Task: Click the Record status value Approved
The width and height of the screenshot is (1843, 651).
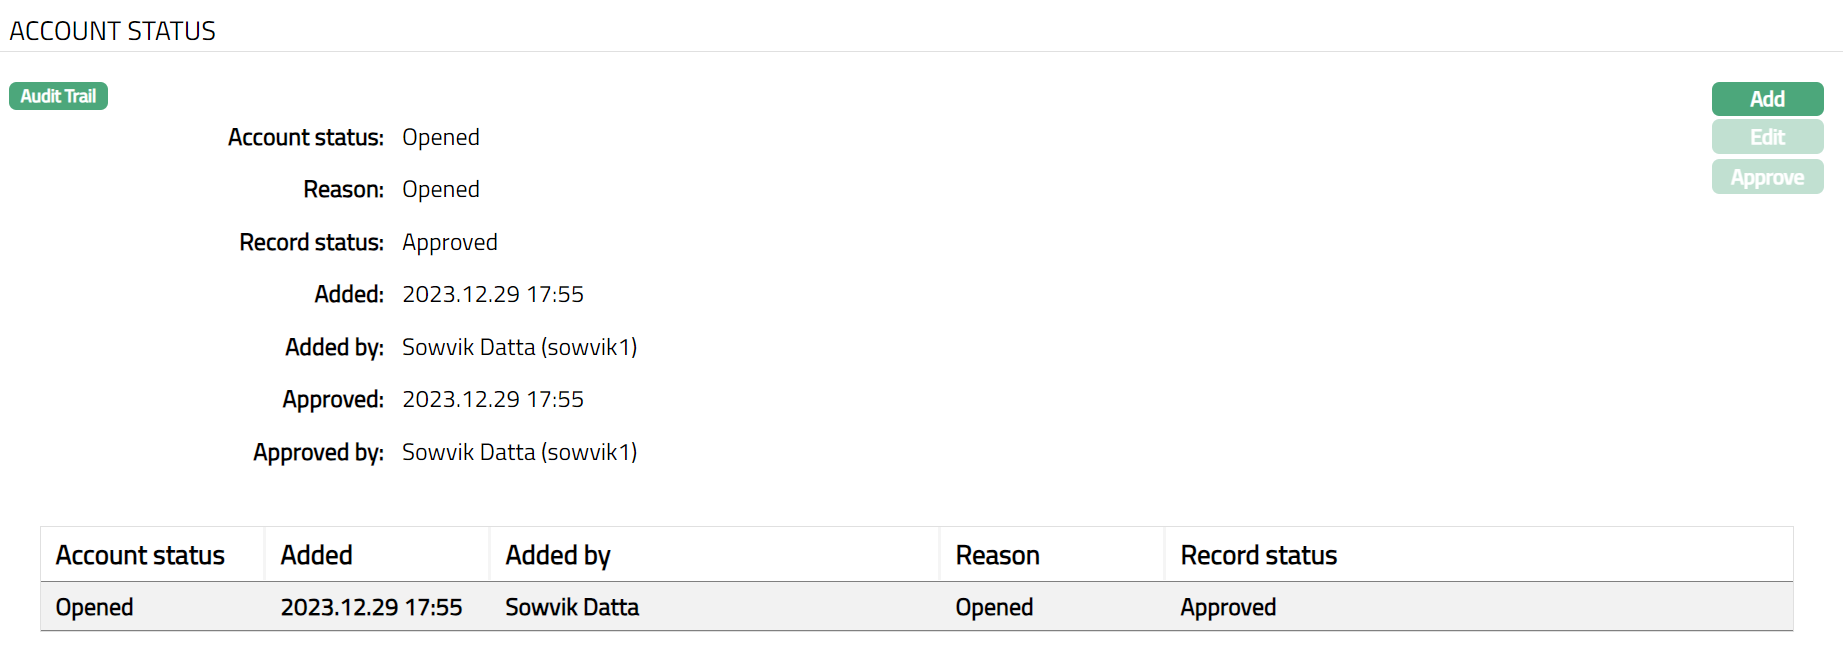Action: 449,242
